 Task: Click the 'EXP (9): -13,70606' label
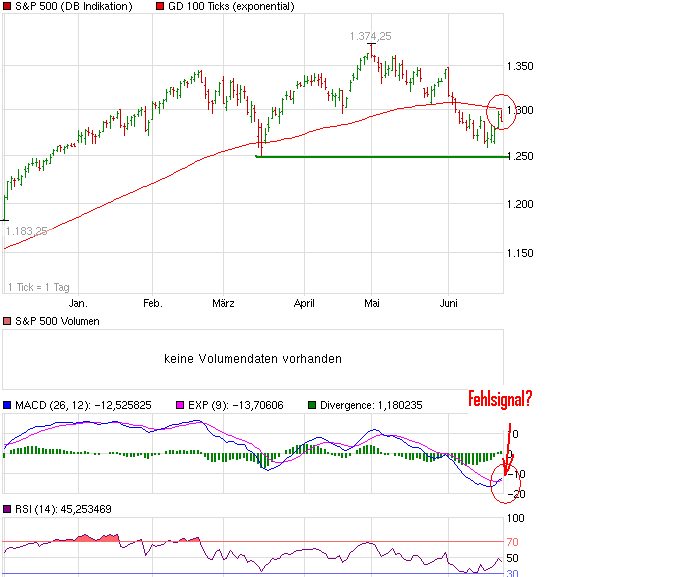235,405
